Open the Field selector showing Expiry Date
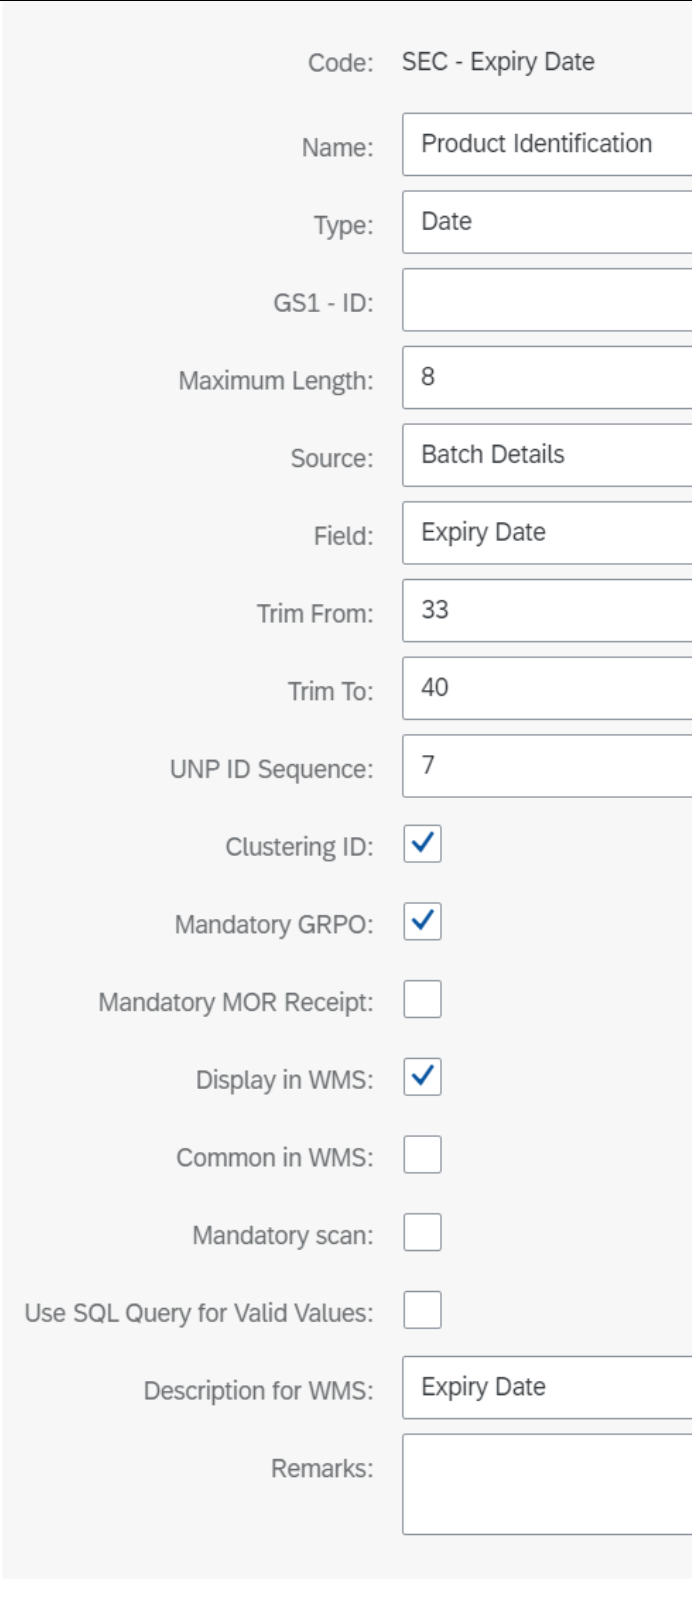Screen dimensions: 692x1602 click(547, 533)
